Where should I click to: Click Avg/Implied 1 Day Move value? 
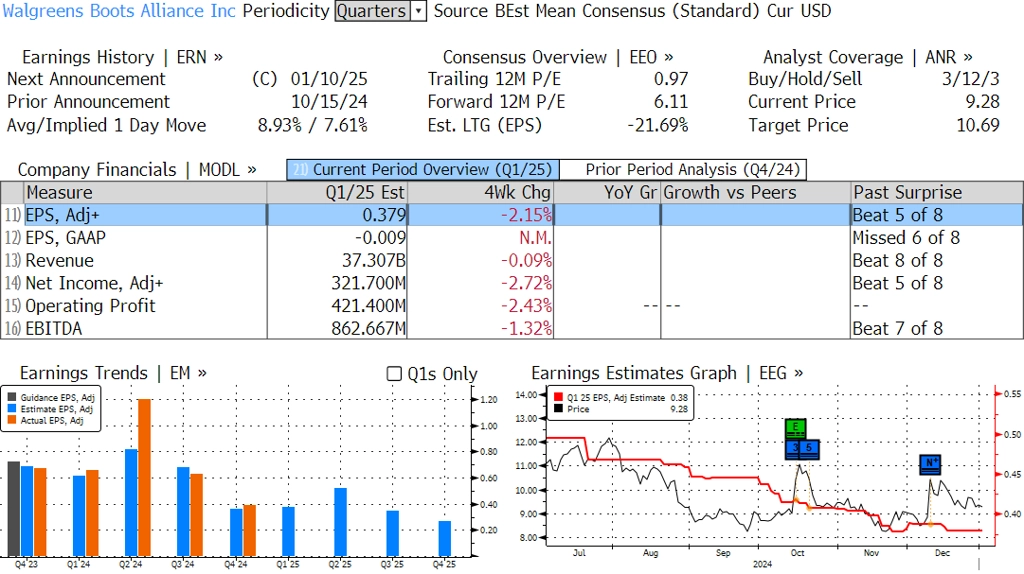(312, 125)
